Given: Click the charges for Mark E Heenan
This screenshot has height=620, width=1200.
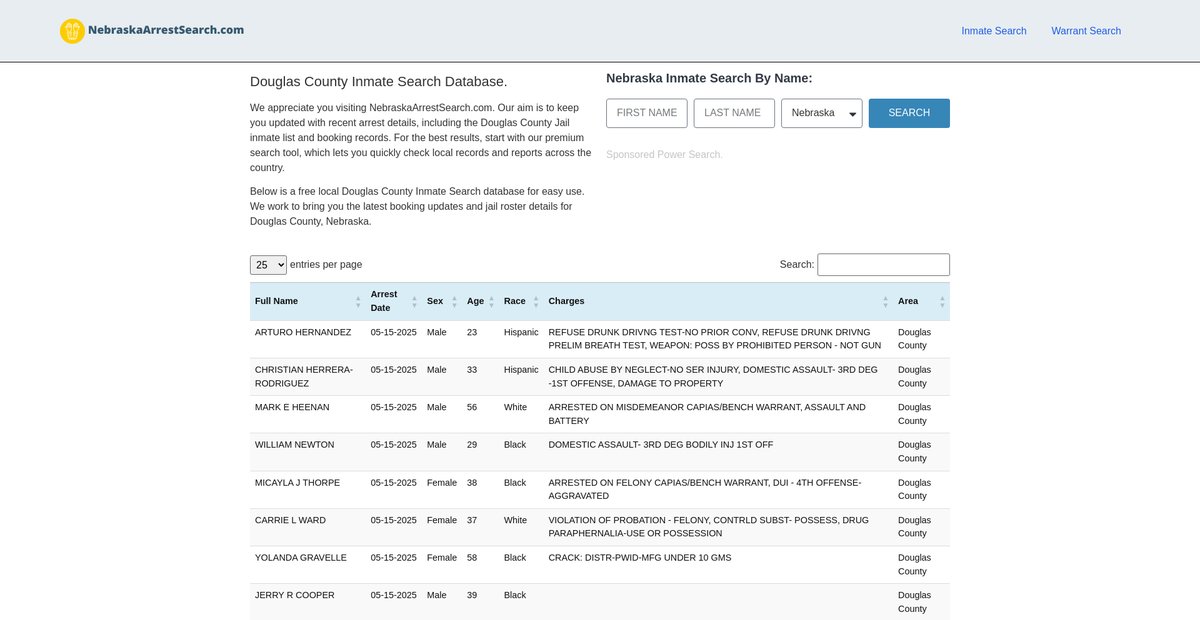Looking at the screenshot, I should coord(707,414).
